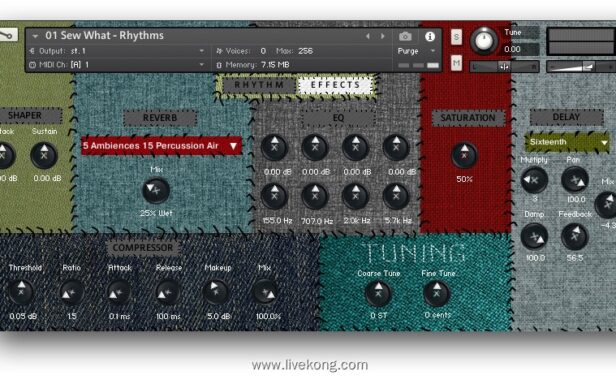Click the first EQ gain knob
Screen dimensions: 616x380
click(274, 147)
